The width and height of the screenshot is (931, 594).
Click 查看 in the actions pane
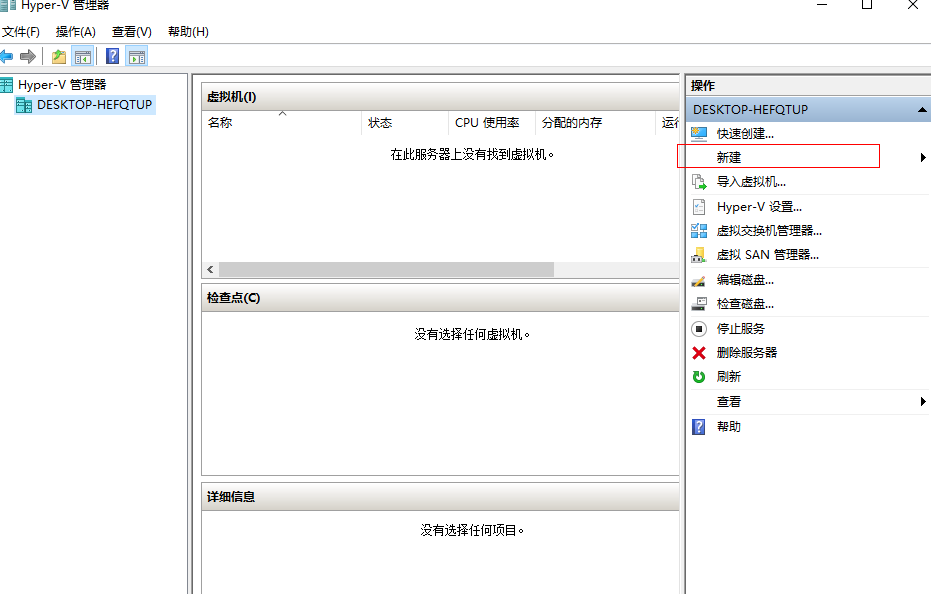(729, 402)
